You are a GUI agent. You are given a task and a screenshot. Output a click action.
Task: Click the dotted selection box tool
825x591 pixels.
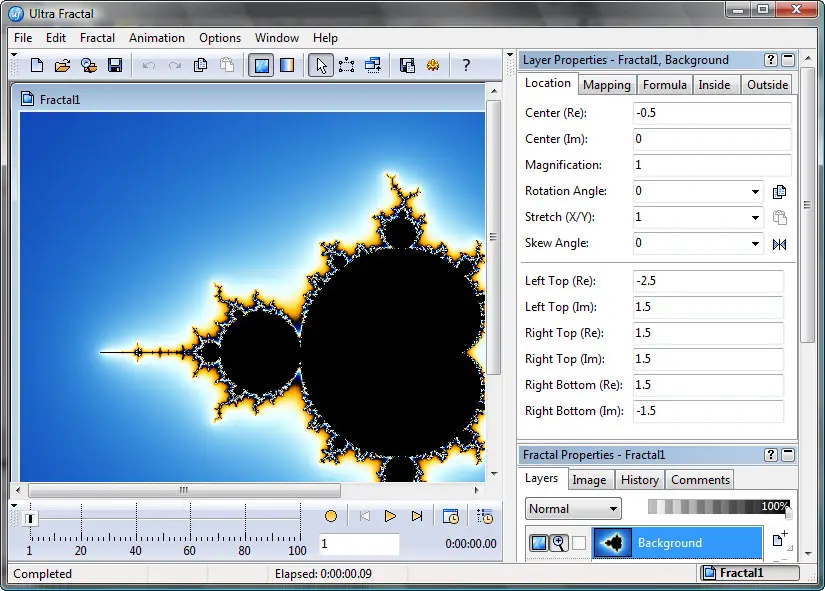pyautogui.click(x=347, y=65)
